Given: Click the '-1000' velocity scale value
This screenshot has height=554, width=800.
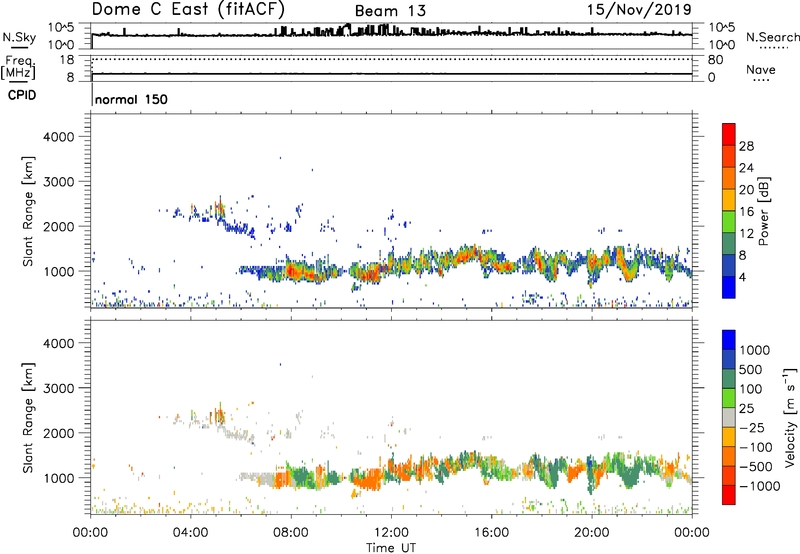Looking at the screenshot, I should coord(760,486).
